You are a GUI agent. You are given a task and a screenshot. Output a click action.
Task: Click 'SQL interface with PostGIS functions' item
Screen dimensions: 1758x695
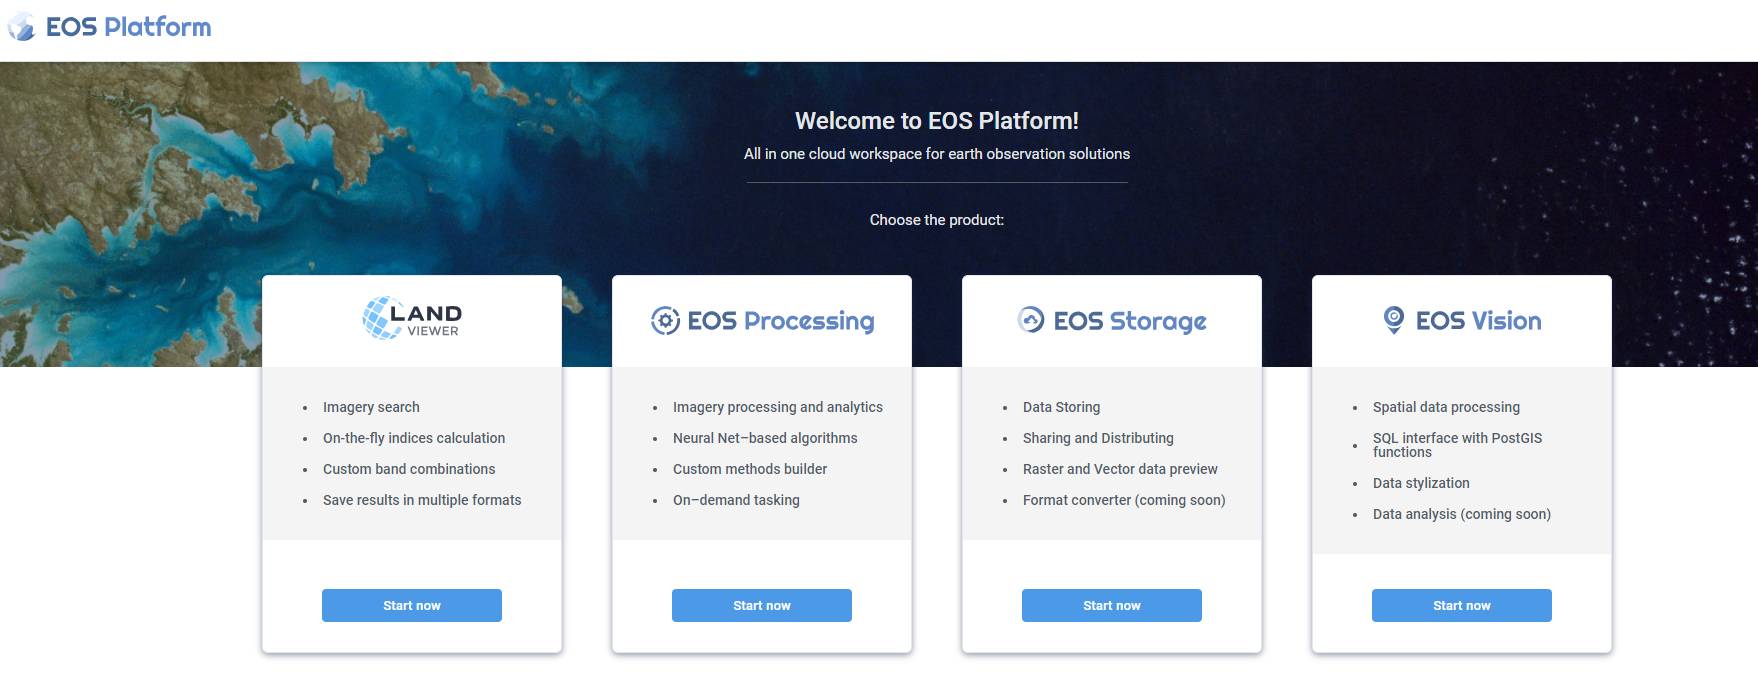[1457, 445]
